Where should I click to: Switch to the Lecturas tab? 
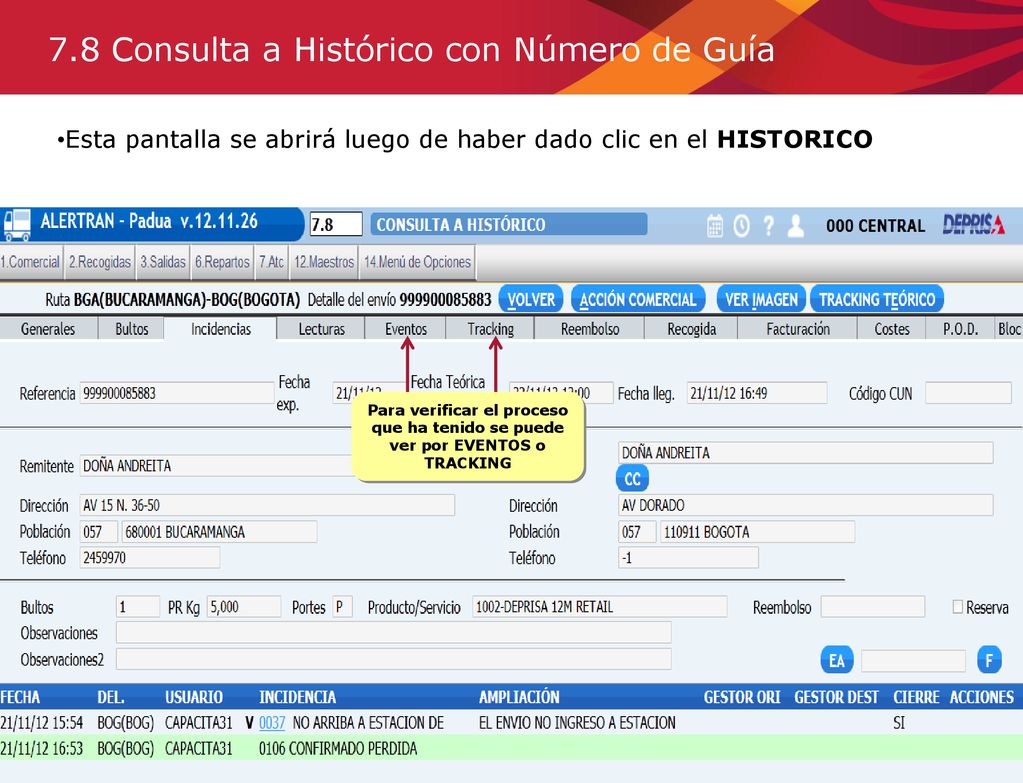tap(322, 329)
